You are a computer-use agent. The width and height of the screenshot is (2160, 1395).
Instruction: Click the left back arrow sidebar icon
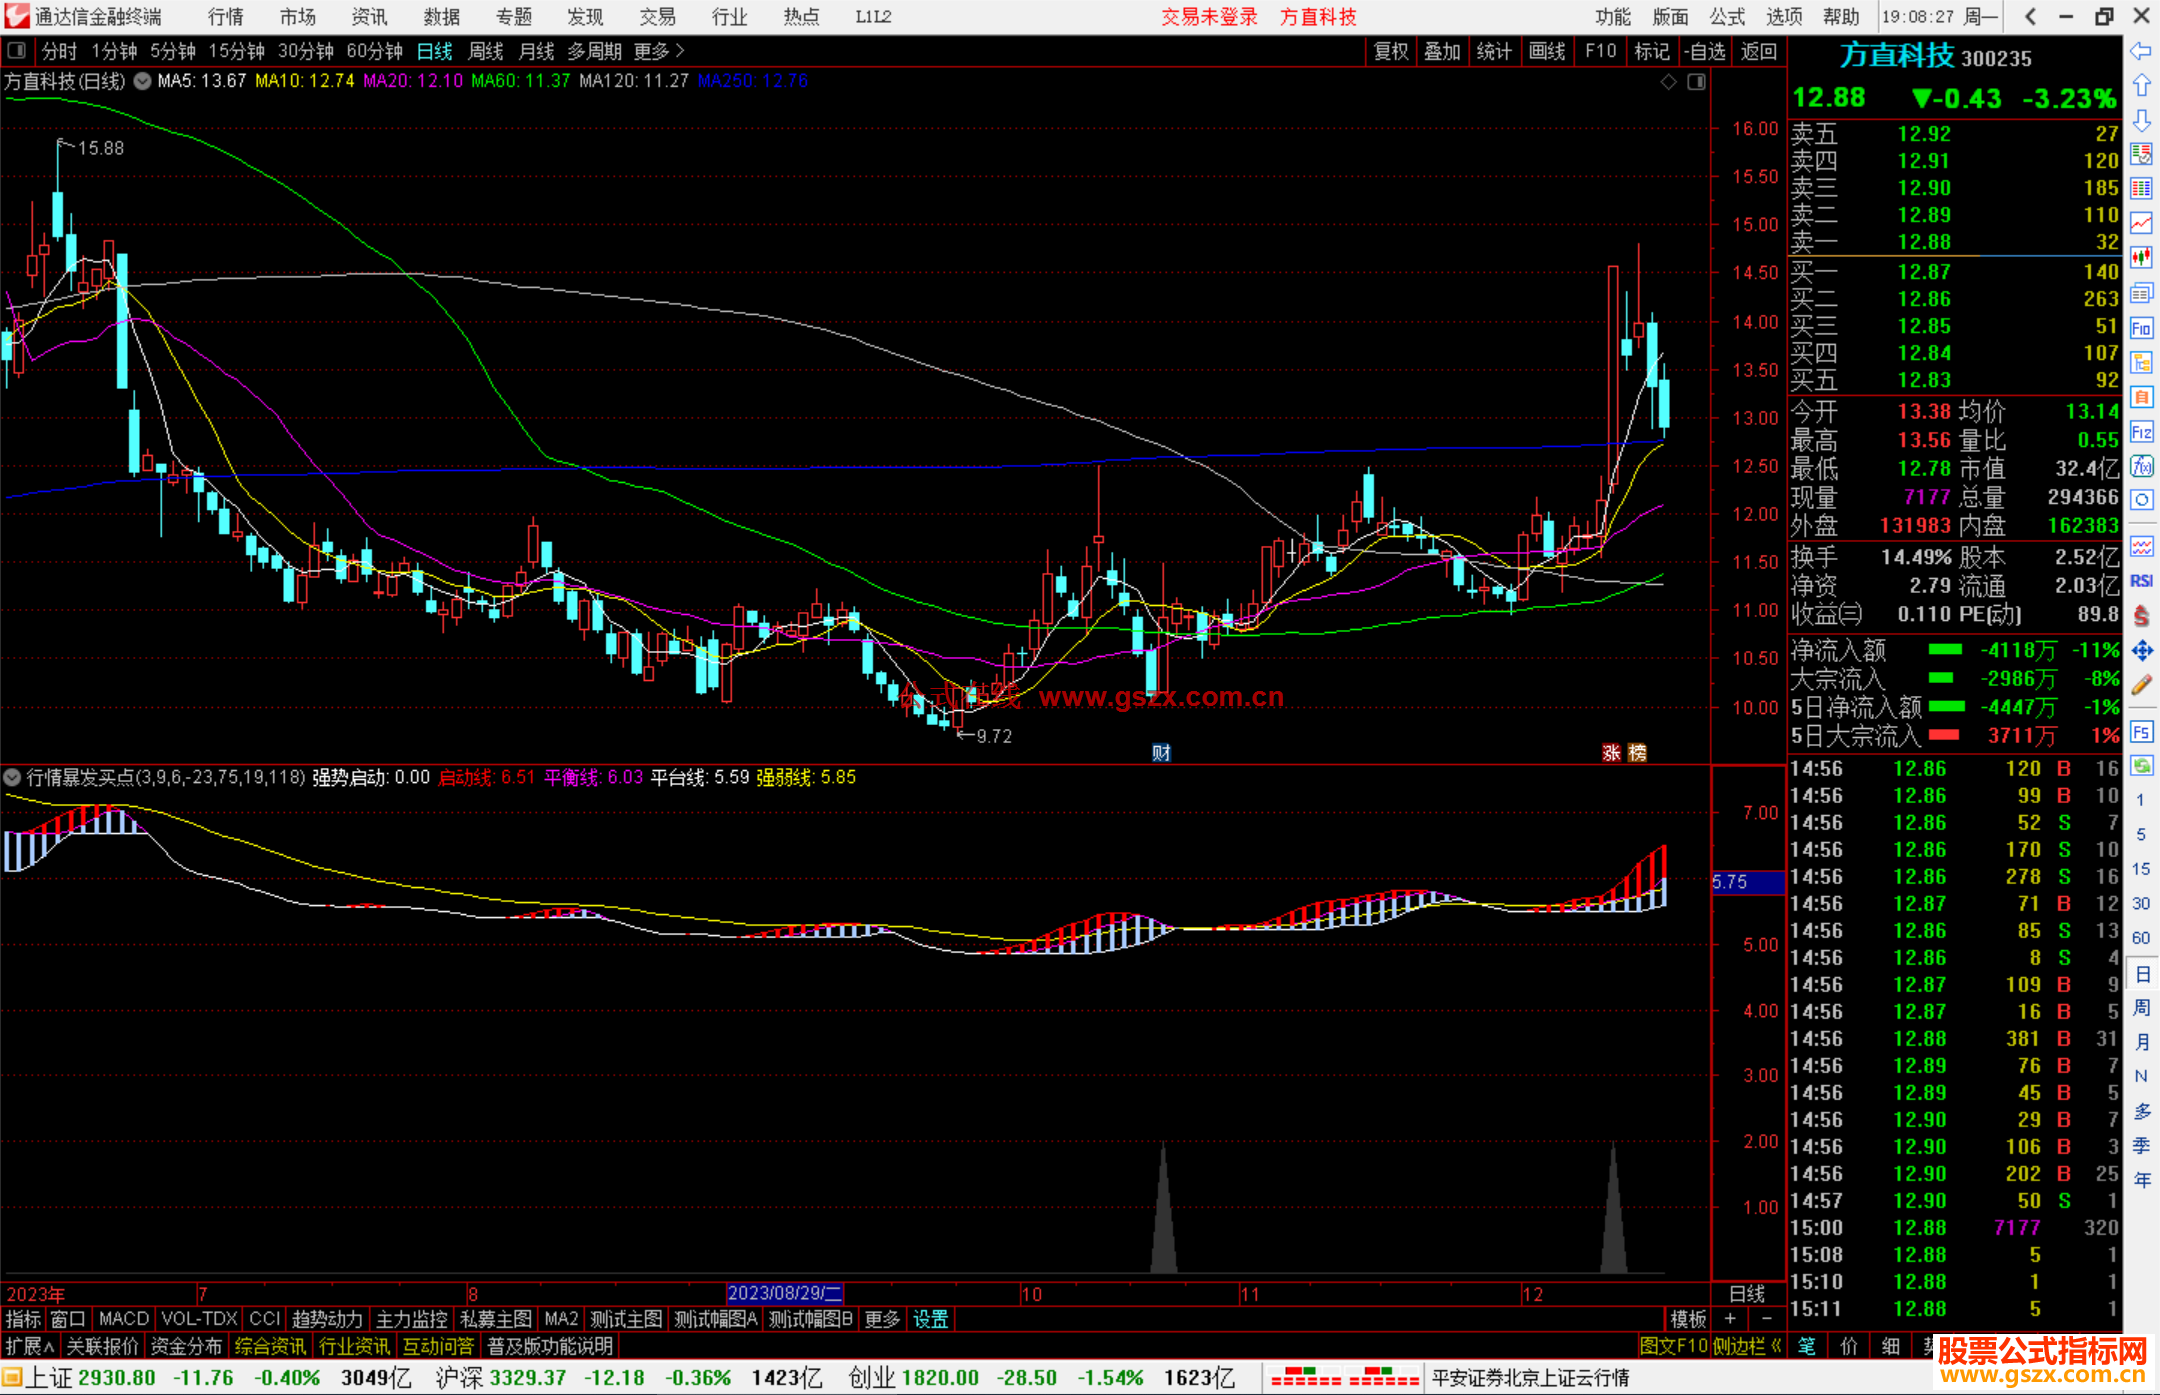(2141, 51)
